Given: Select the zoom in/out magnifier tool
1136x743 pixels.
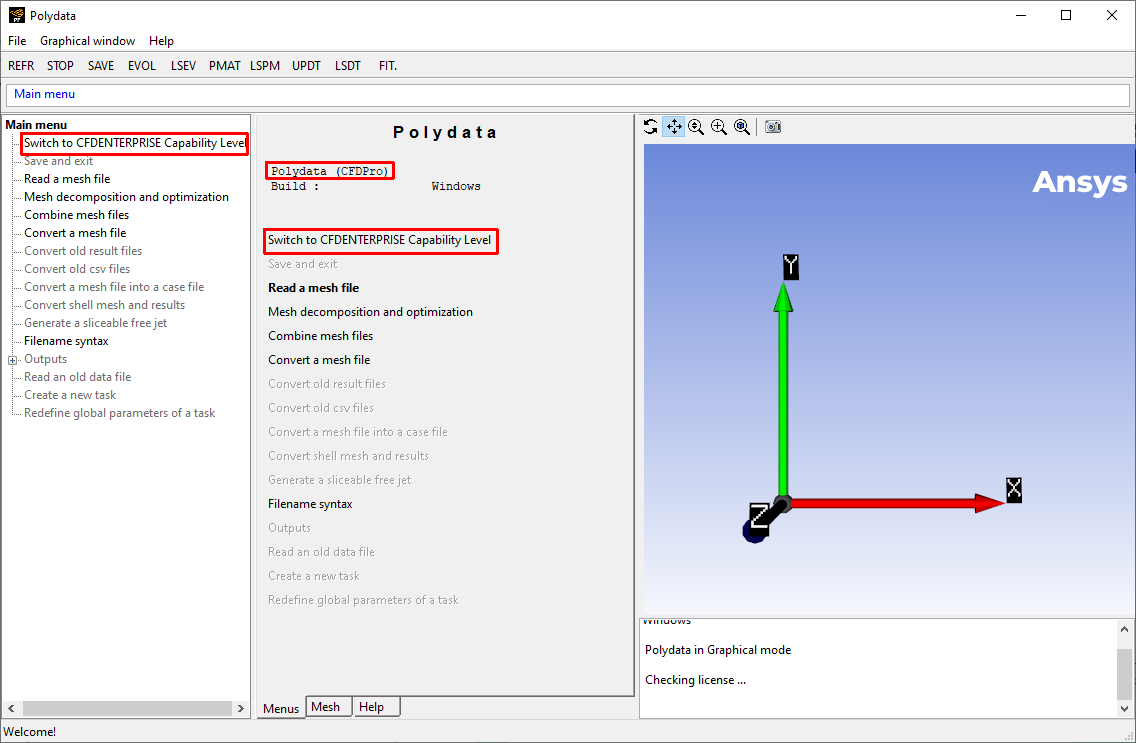Looking at the screenshot, I should pos(696,126).
